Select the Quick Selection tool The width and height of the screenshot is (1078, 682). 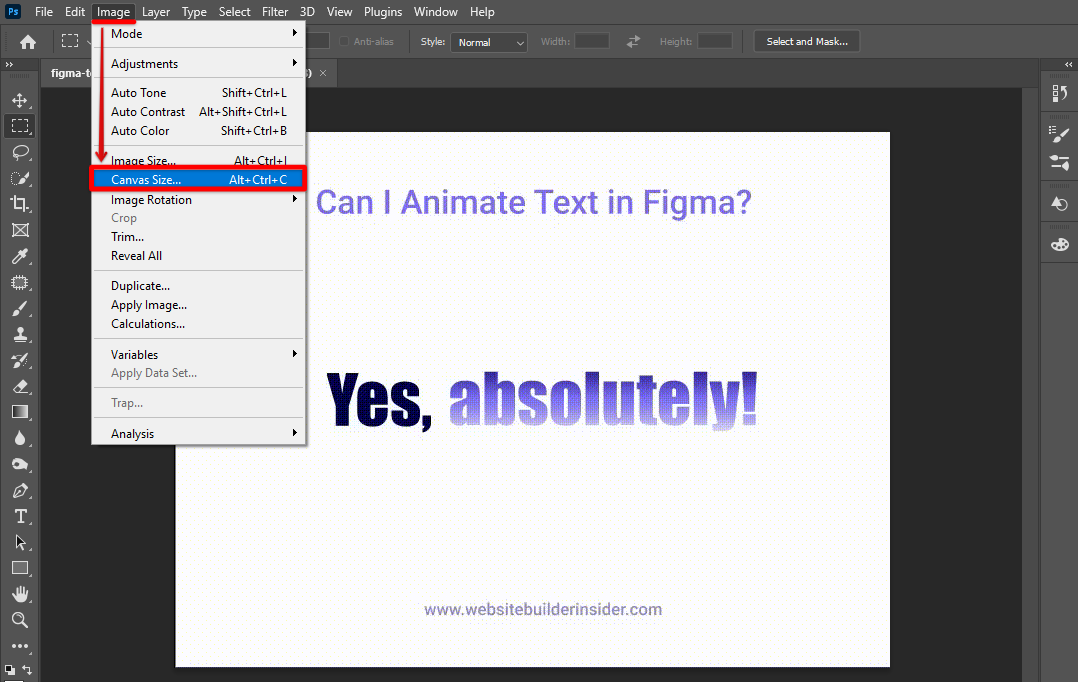tap(20, 178)
